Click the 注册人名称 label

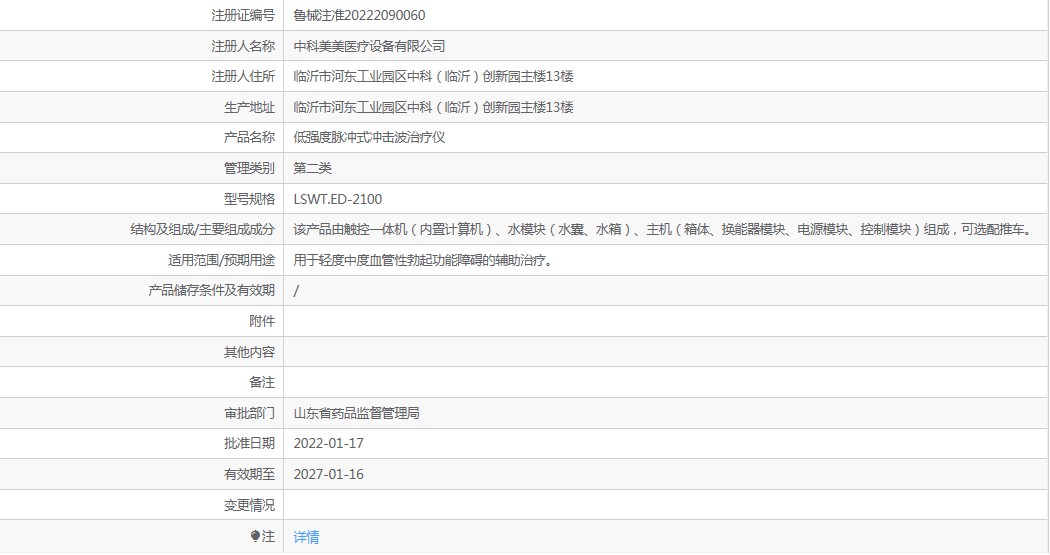tap(243, 46)
